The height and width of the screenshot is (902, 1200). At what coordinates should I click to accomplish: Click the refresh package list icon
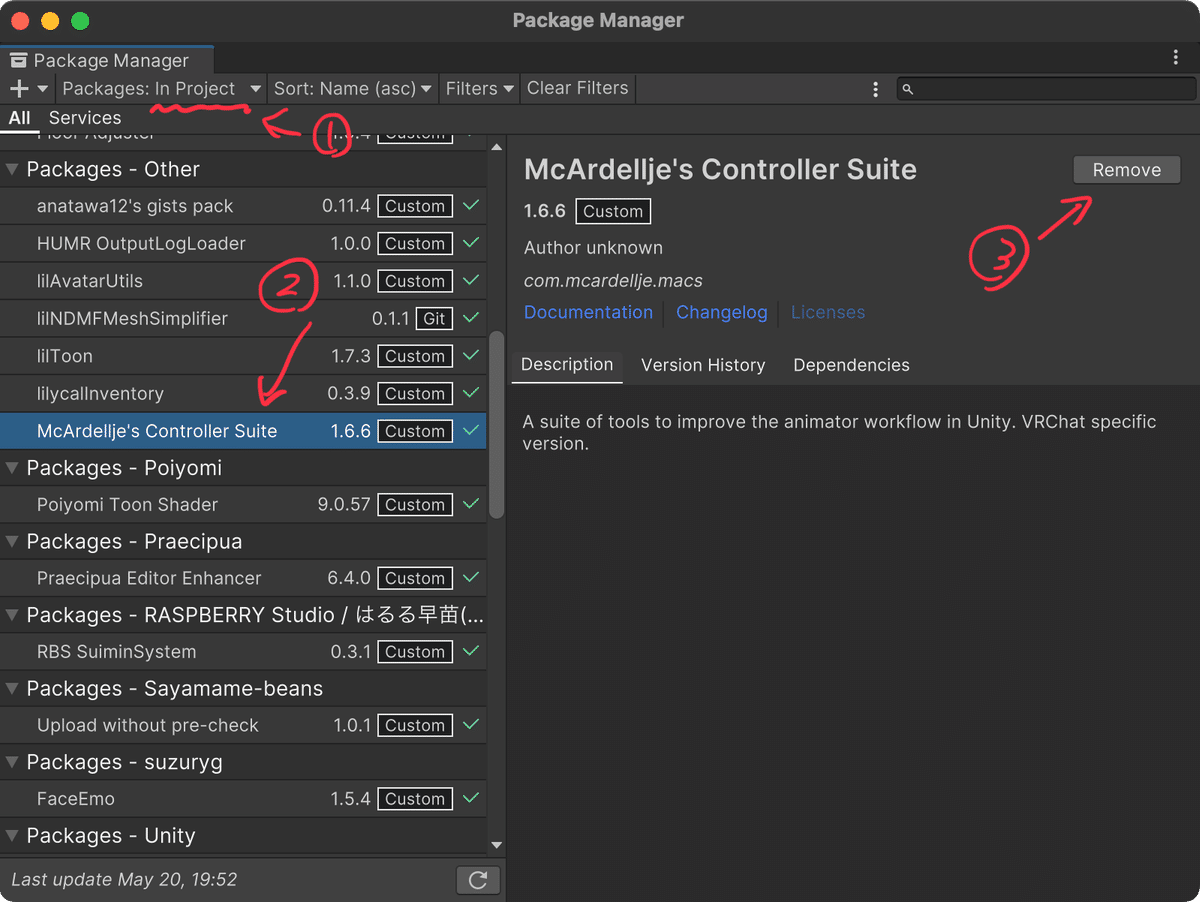(x=478, y=880)
